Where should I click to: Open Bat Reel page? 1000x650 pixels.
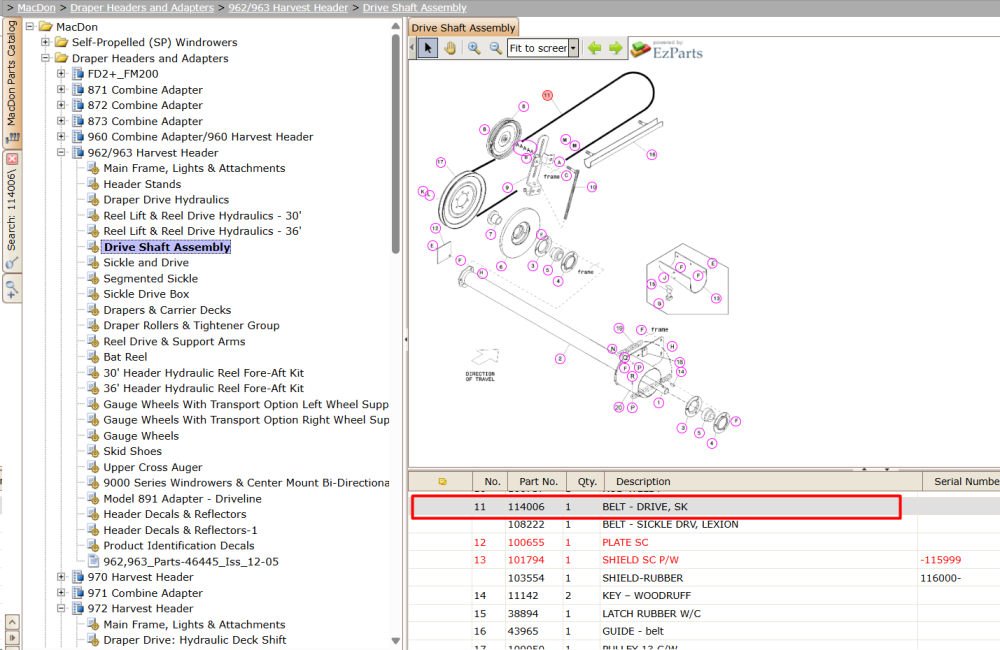pos(125,357)
